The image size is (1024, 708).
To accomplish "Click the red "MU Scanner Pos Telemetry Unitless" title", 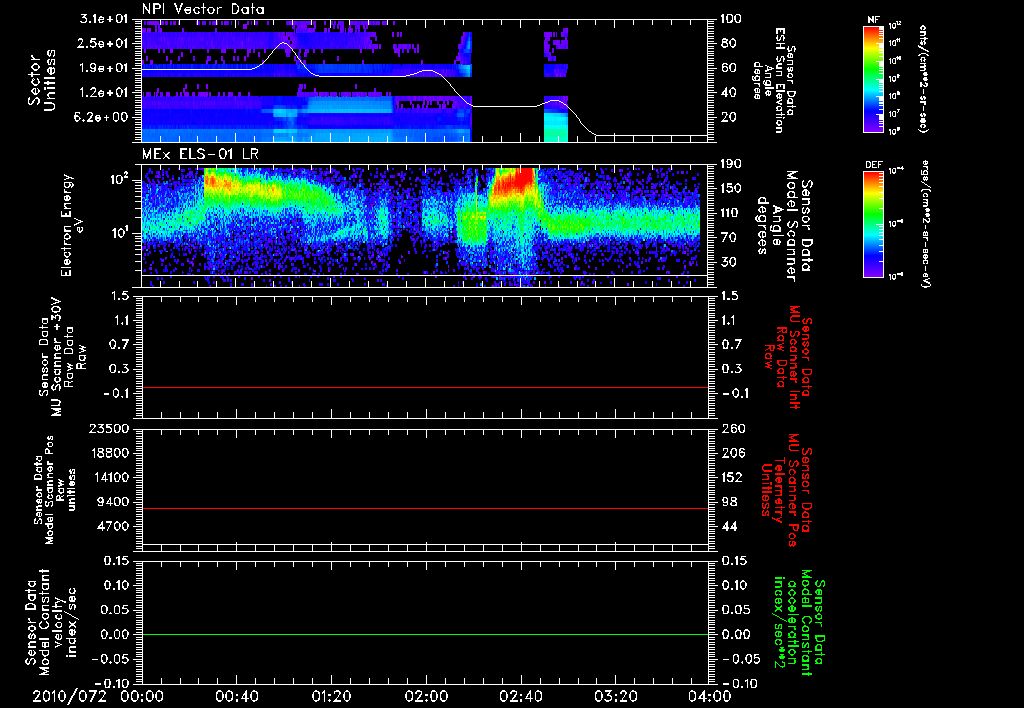I will [786, 491].
